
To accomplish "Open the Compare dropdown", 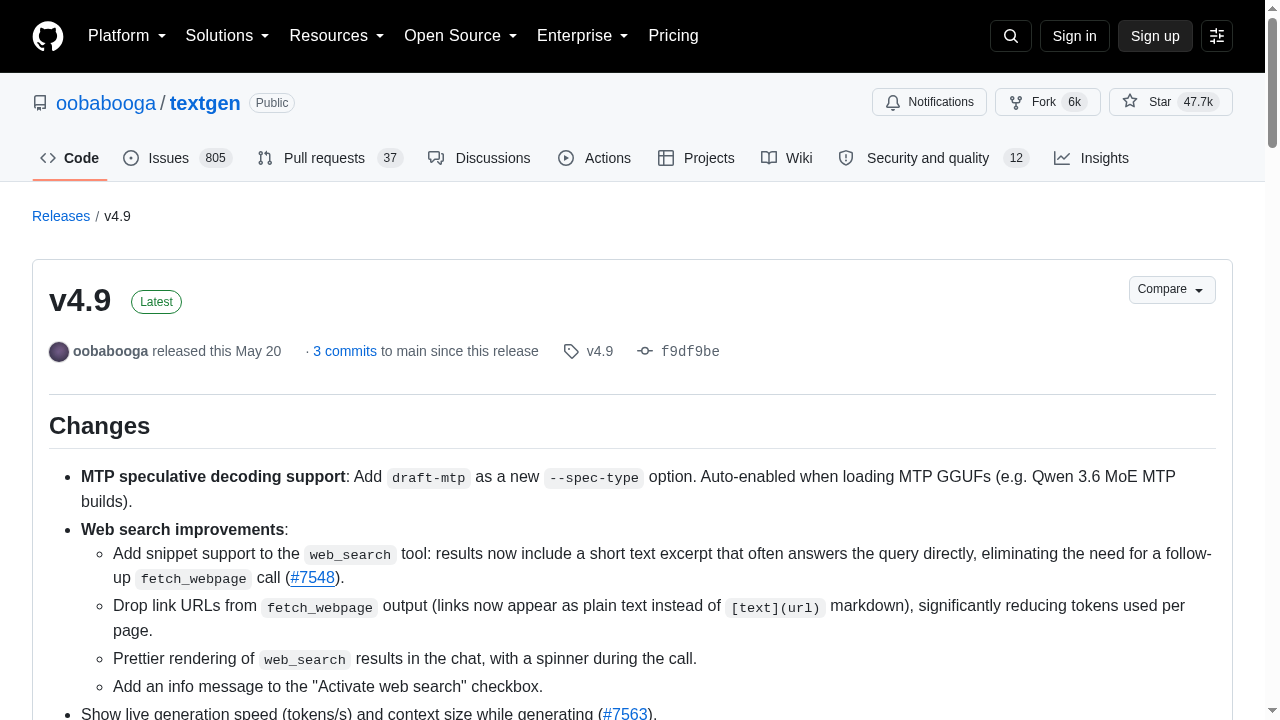I will click(1172, 290).
